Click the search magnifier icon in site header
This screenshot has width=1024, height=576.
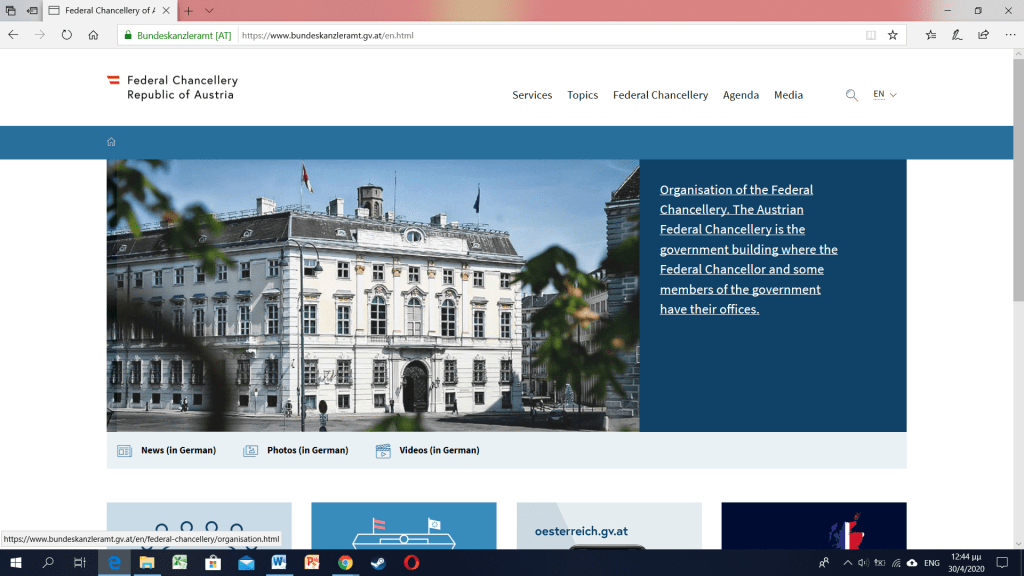(851, 95)
